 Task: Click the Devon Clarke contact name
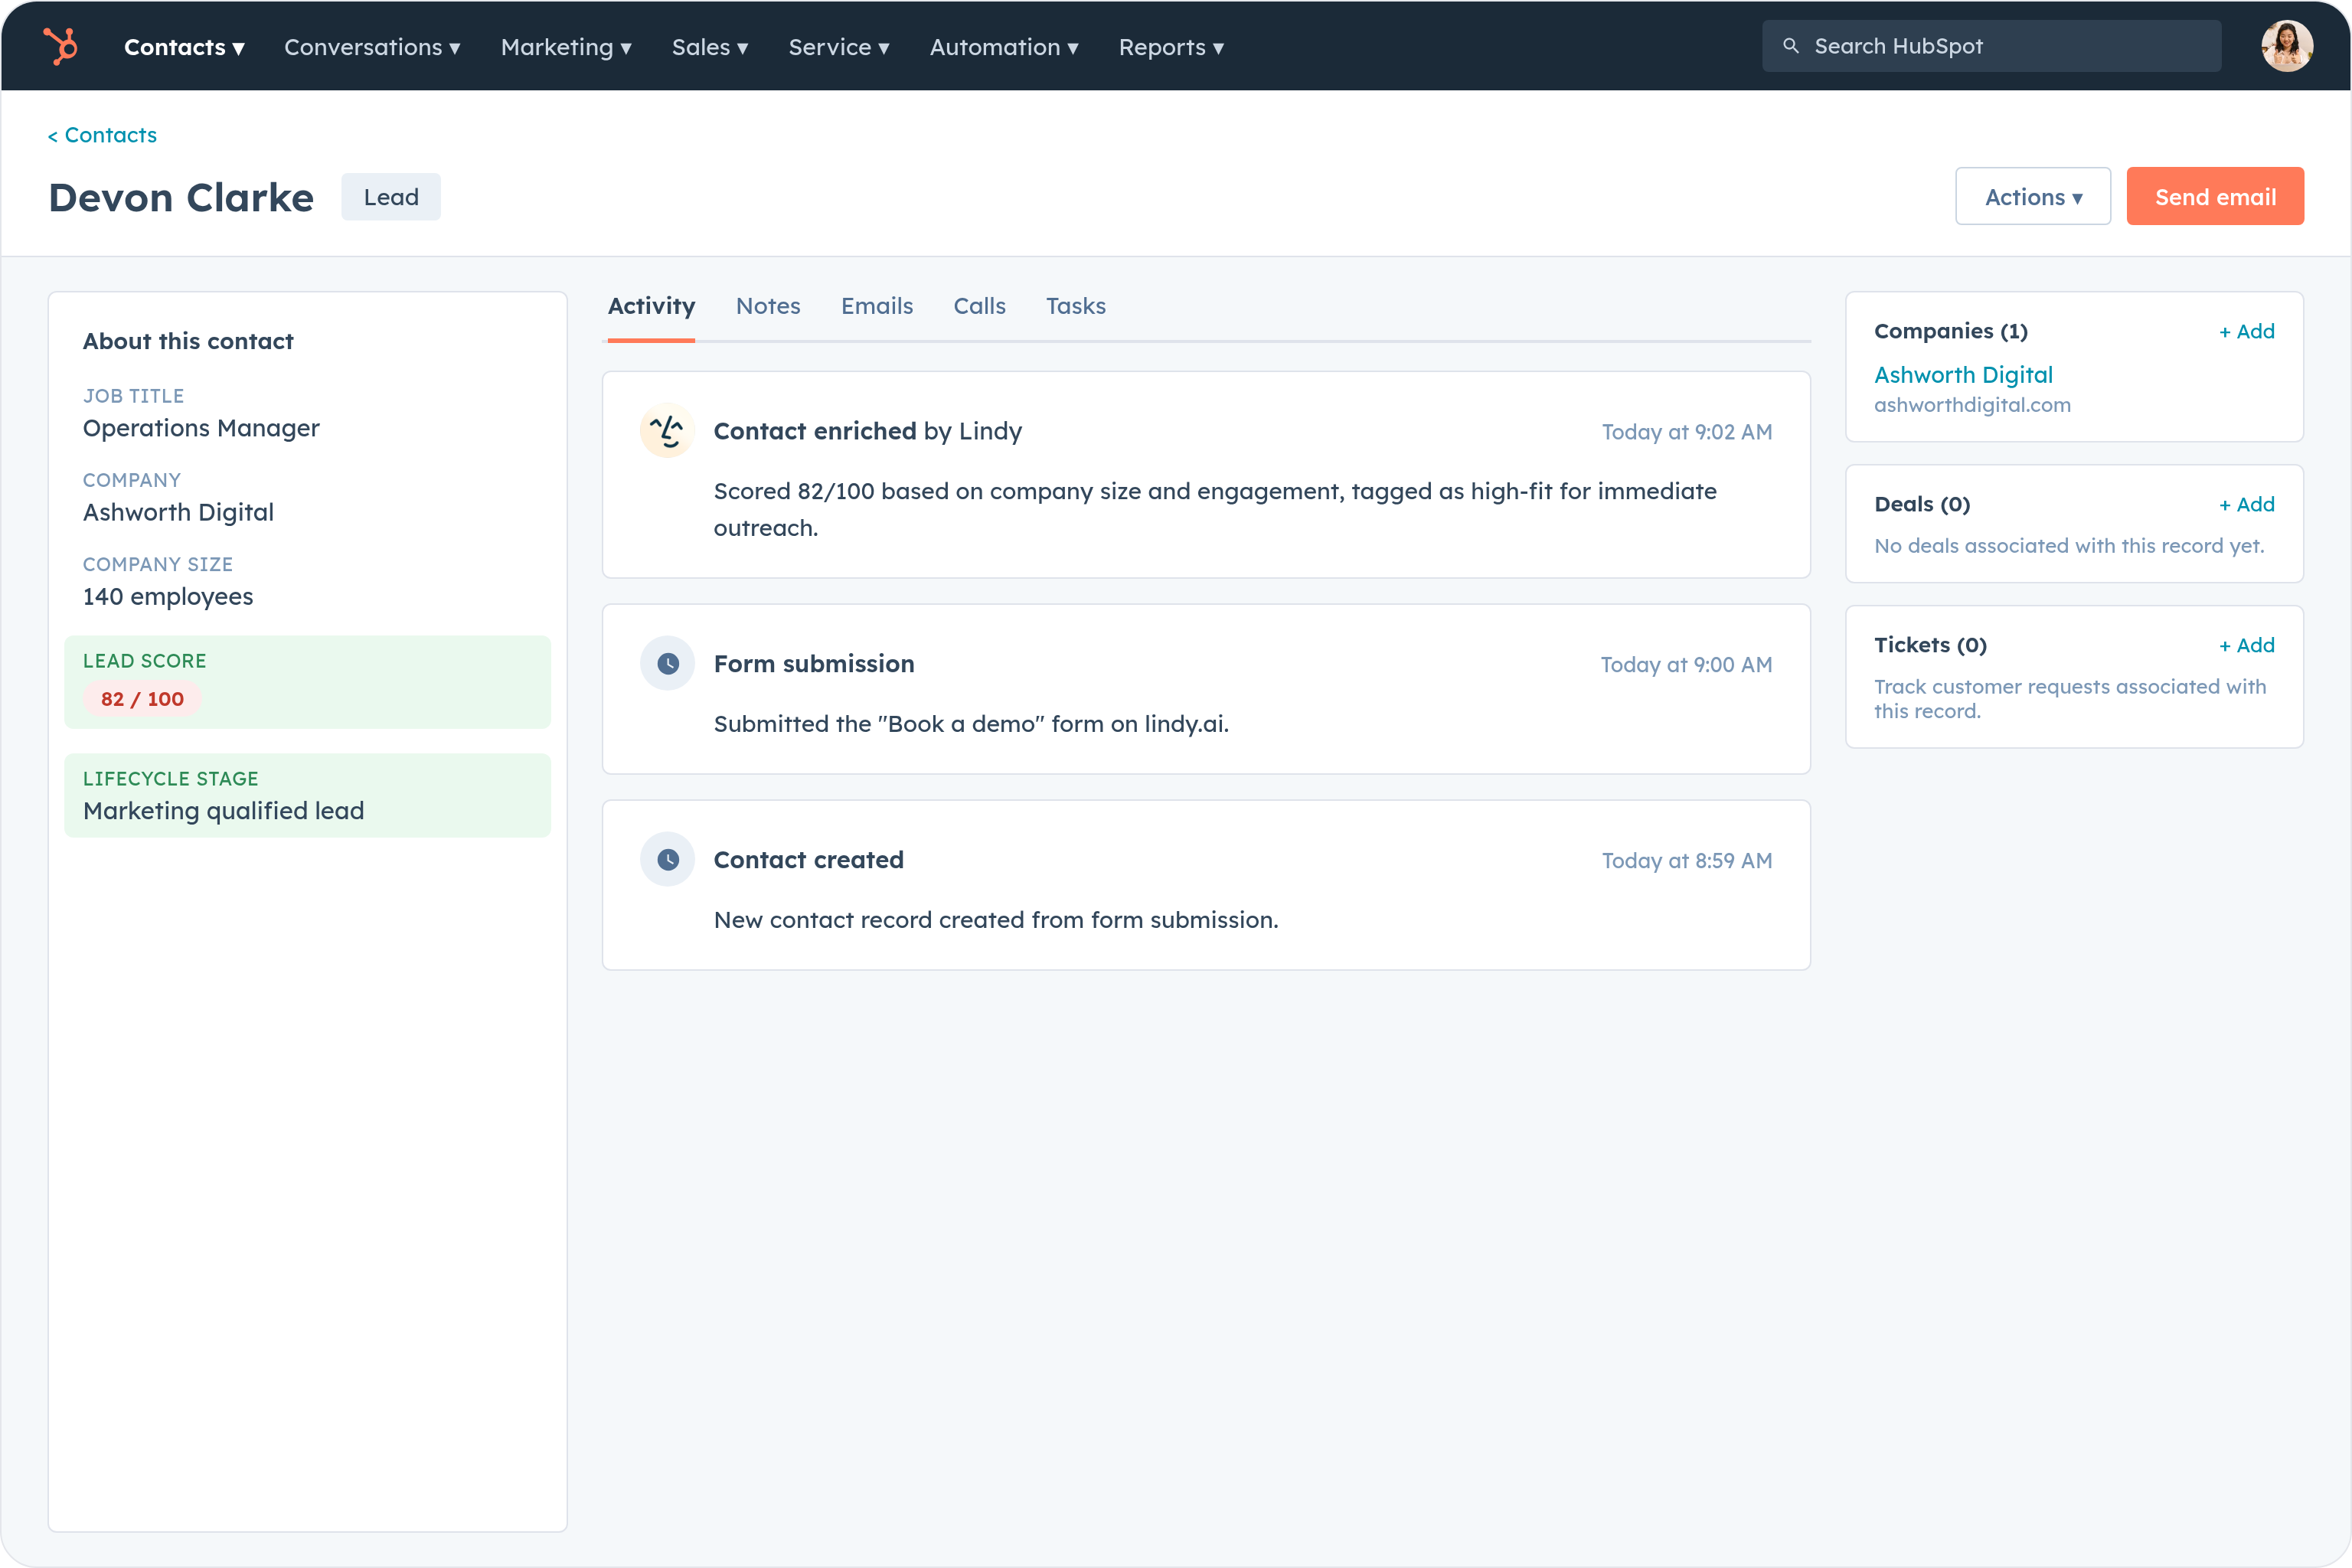point(181,198)
